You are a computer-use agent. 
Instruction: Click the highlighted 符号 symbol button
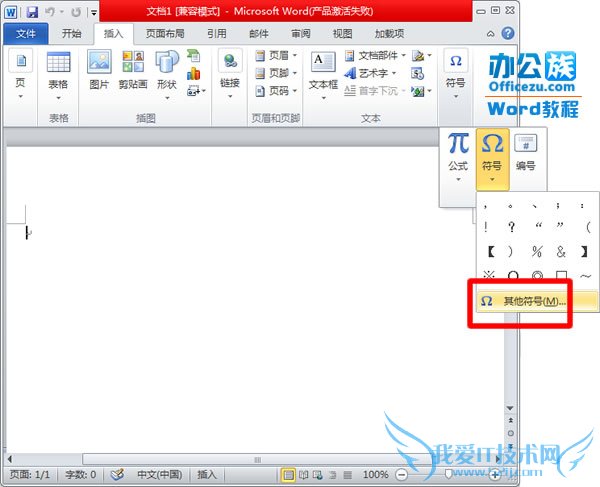pyautogui.click(x=492, y=159)
